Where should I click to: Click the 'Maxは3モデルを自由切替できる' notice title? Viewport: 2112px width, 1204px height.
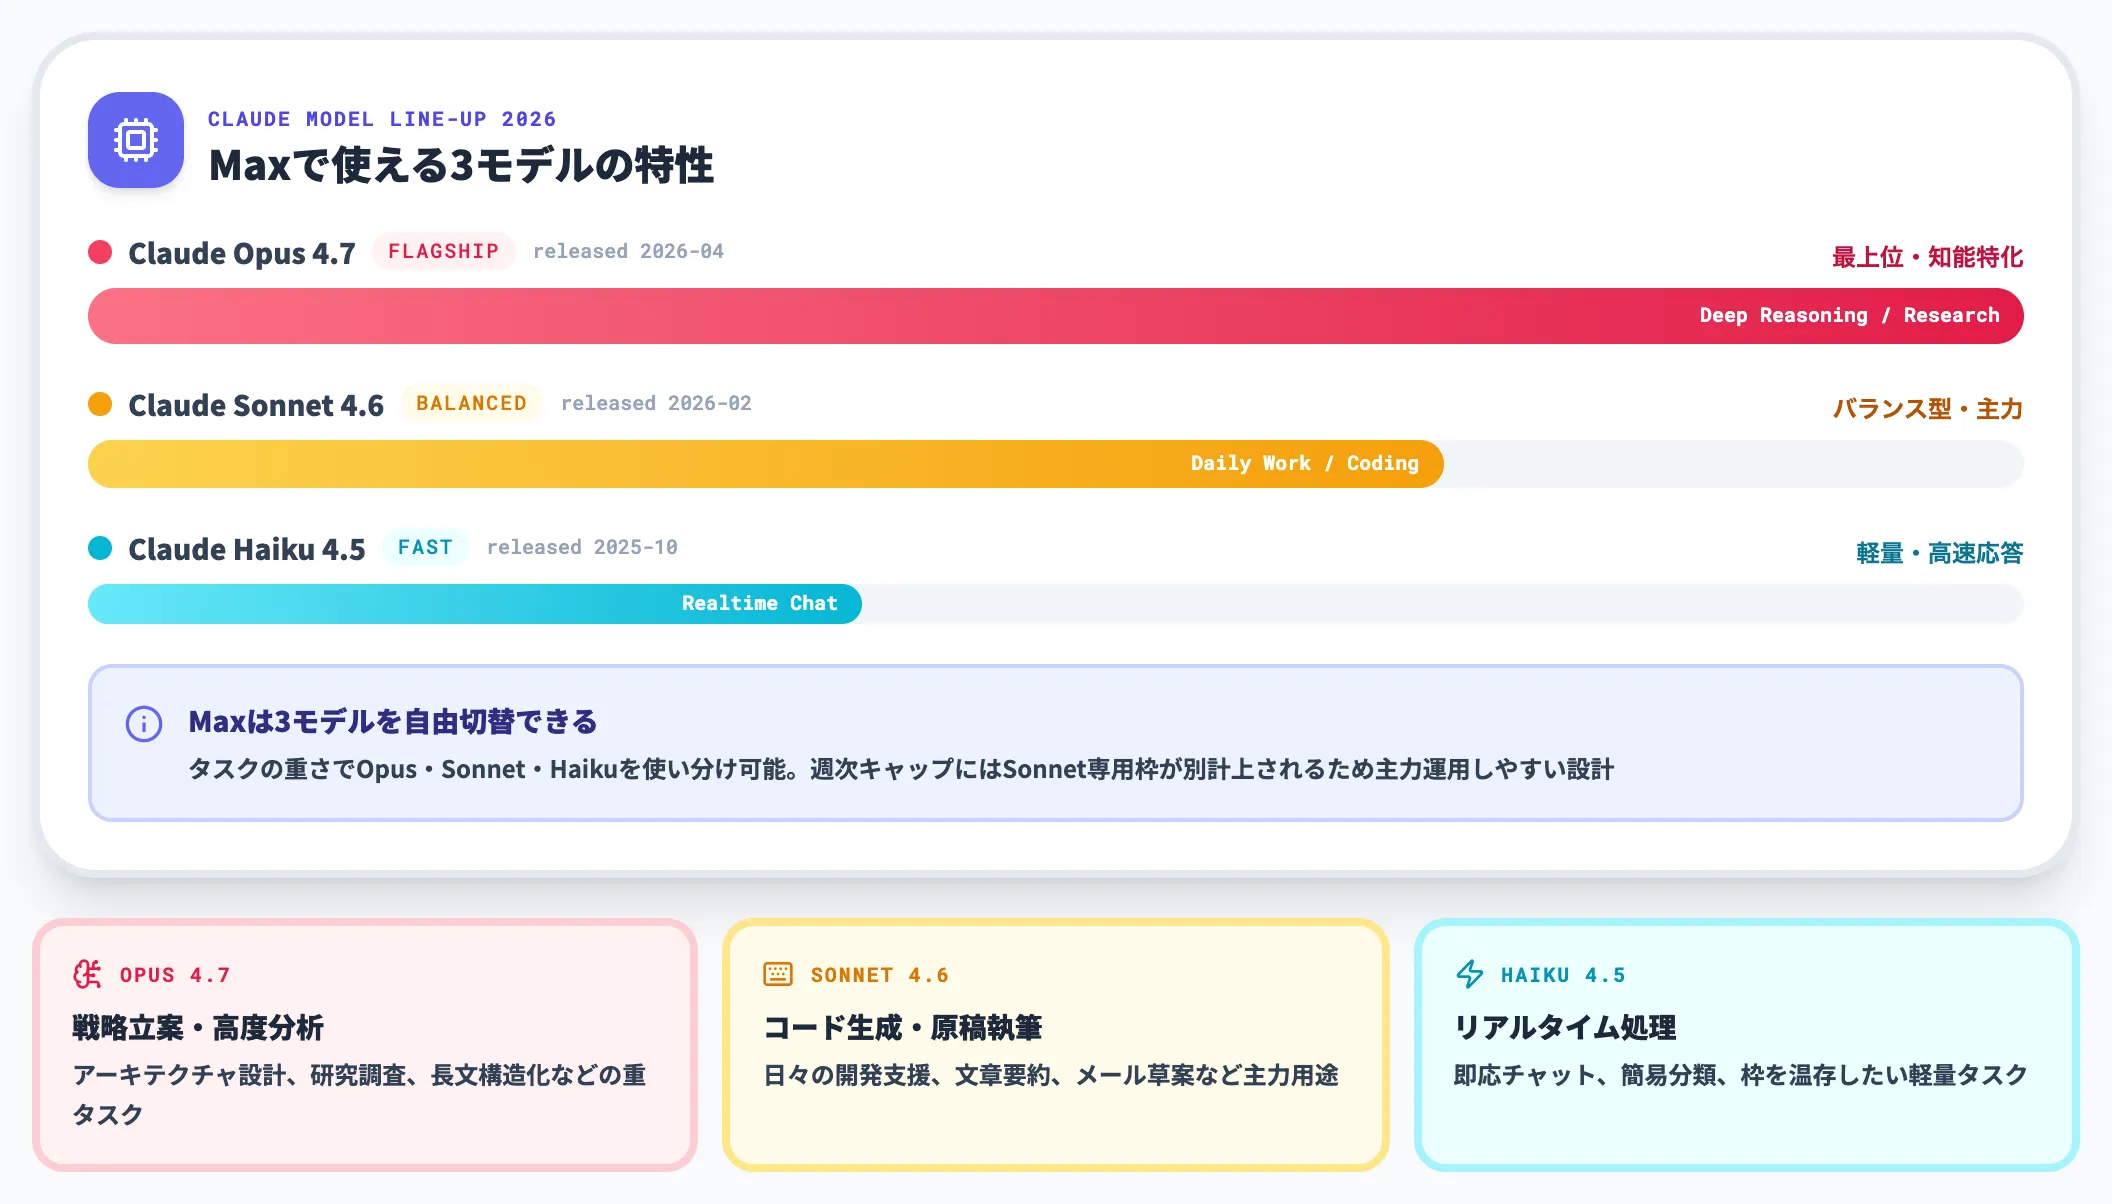pyautogui.click(x=393, y=722)
